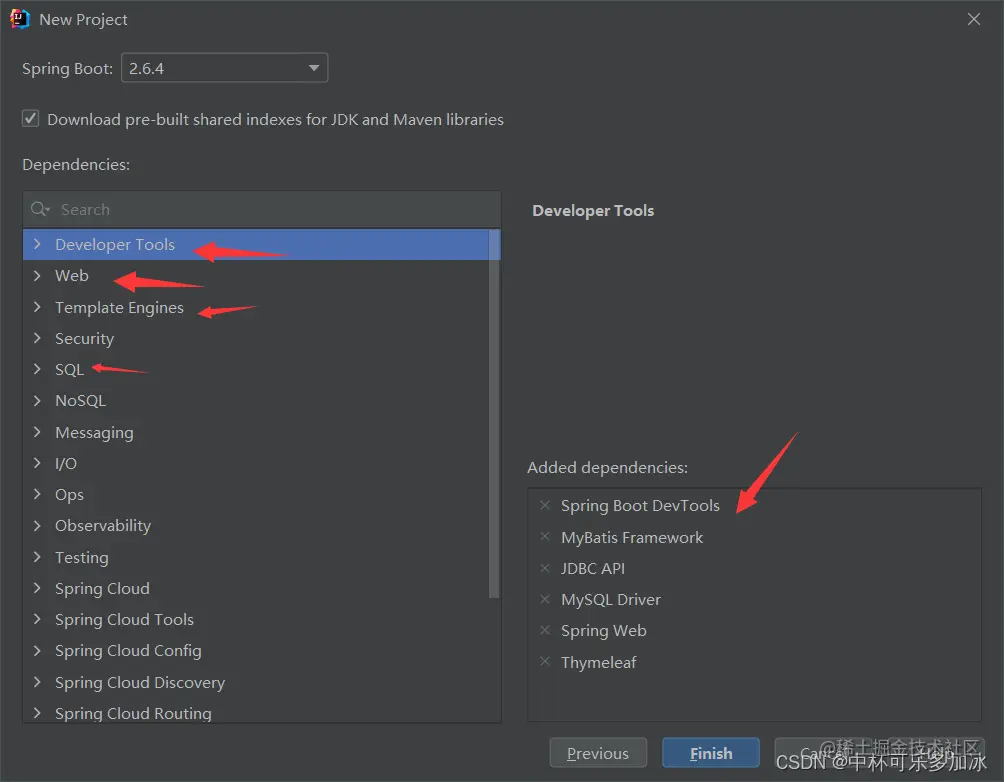This screenshot has height=782, width=1004.
Task: Select the Web tree row
Action: [x=255, y=275]
